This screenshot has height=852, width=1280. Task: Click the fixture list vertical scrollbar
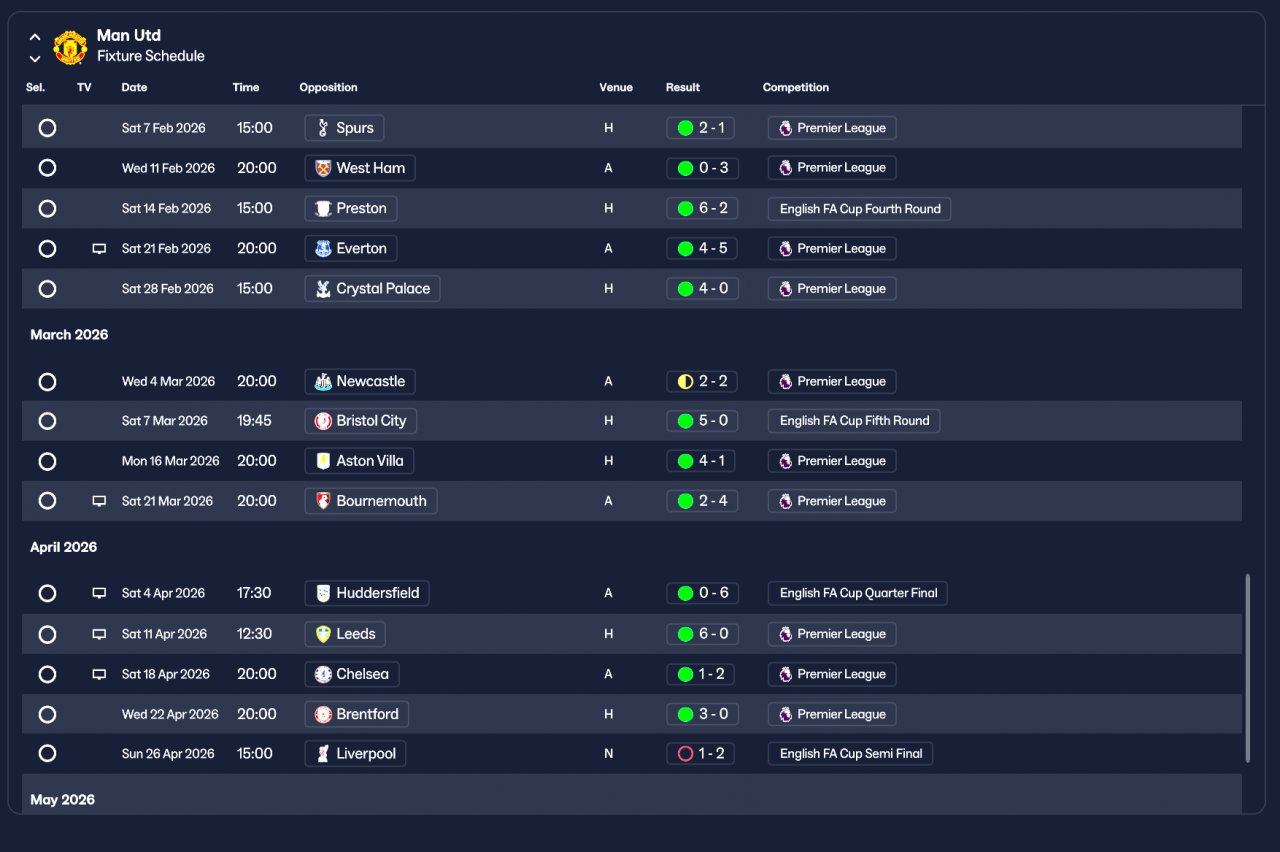[x=1247, y=668]
